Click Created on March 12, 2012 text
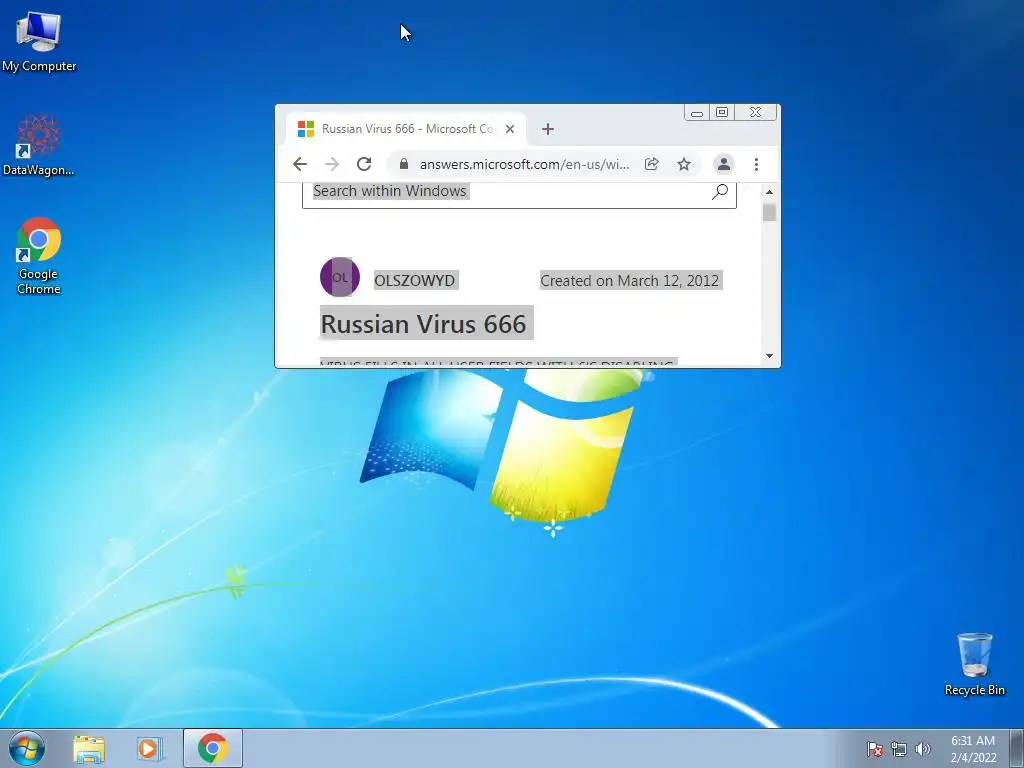 pyautogui.click(x=630, y=280)
